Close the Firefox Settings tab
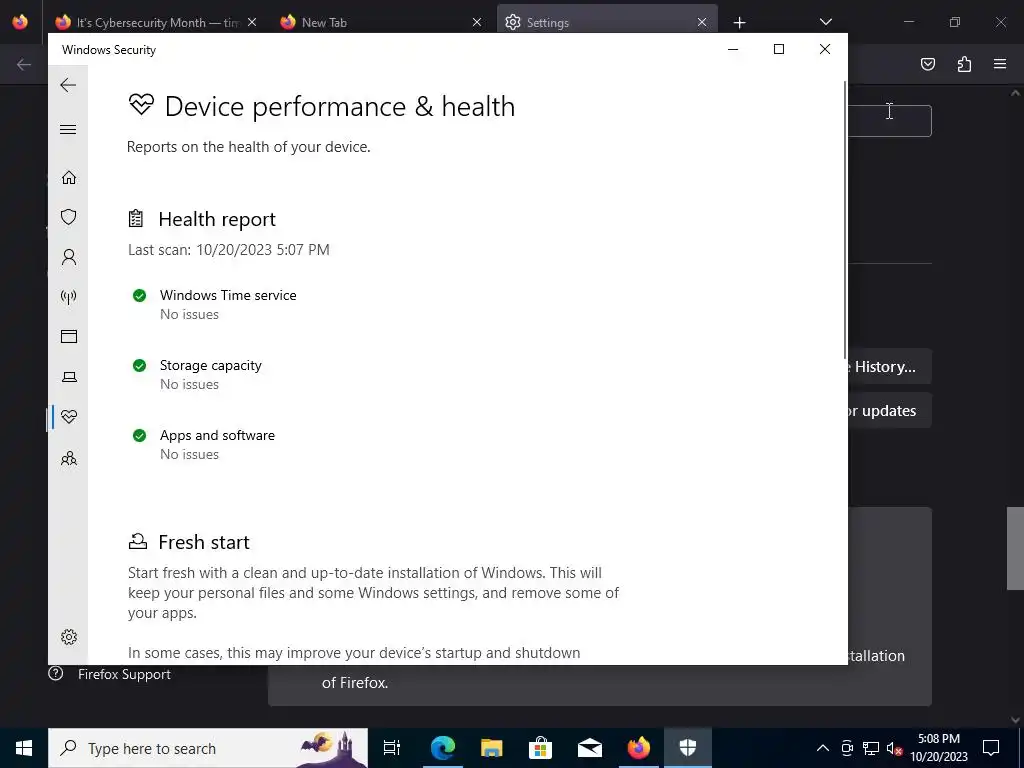Screen dimensions: 1024x768 tap(701, 22)
